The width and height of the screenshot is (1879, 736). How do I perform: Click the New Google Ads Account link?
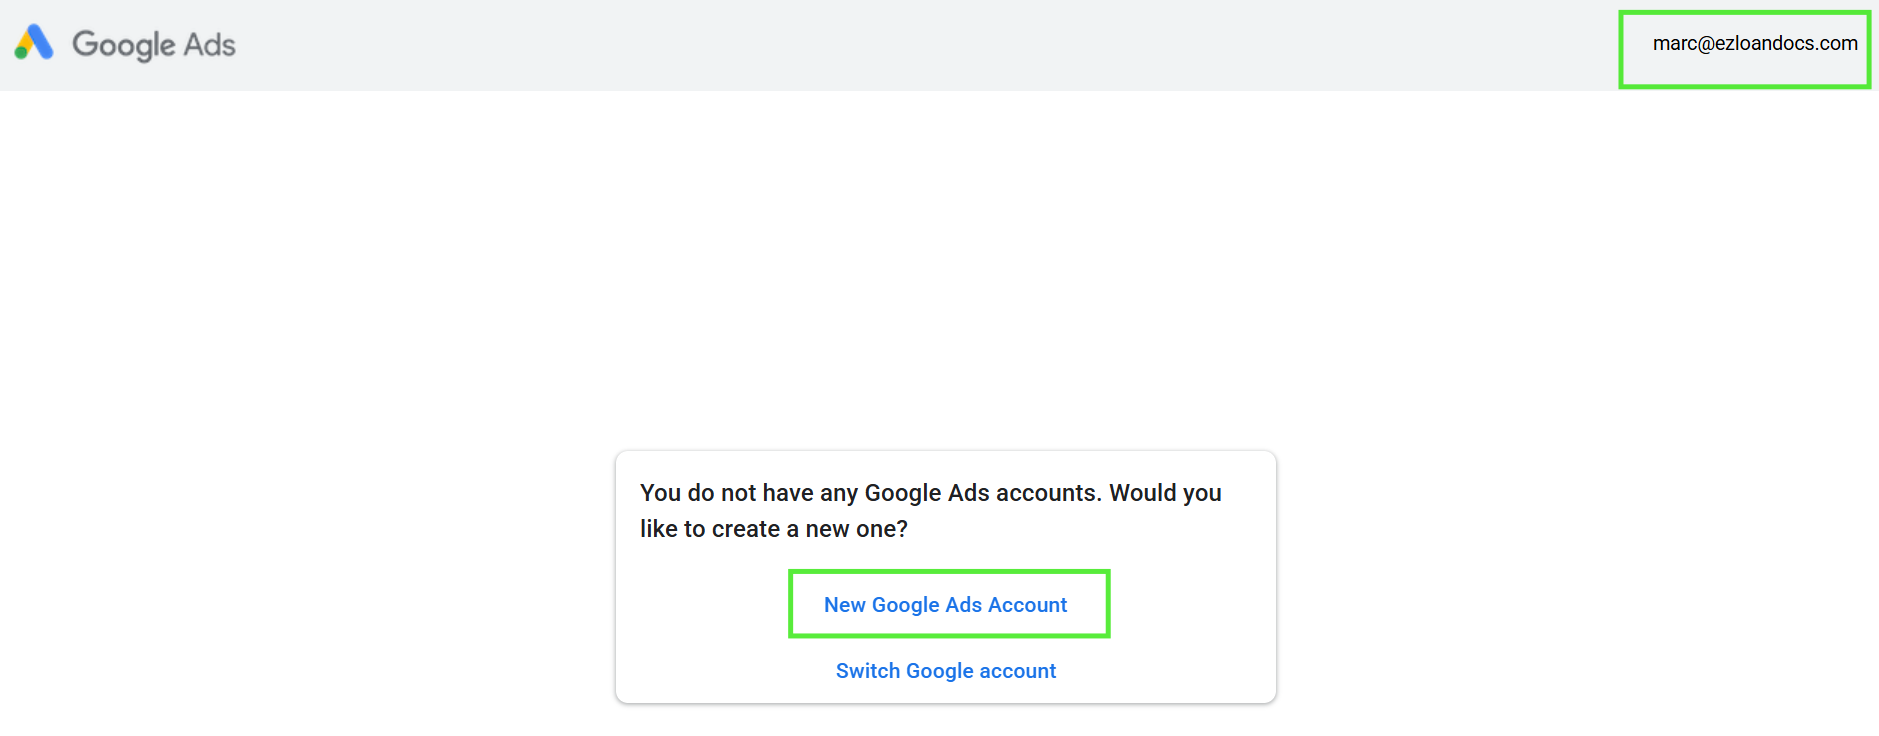coord(945,605)
